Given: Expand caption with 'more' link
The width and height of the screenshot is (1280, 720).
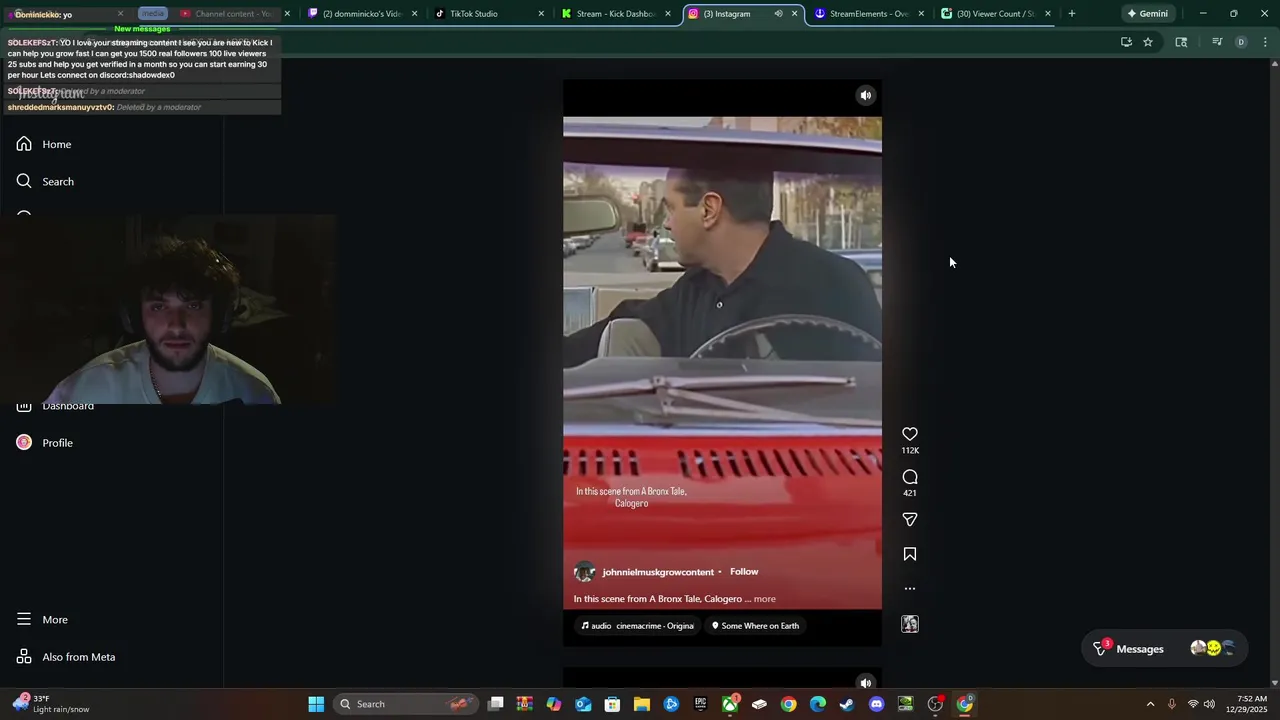Looking at the screenshot, I should pos(764,599).
